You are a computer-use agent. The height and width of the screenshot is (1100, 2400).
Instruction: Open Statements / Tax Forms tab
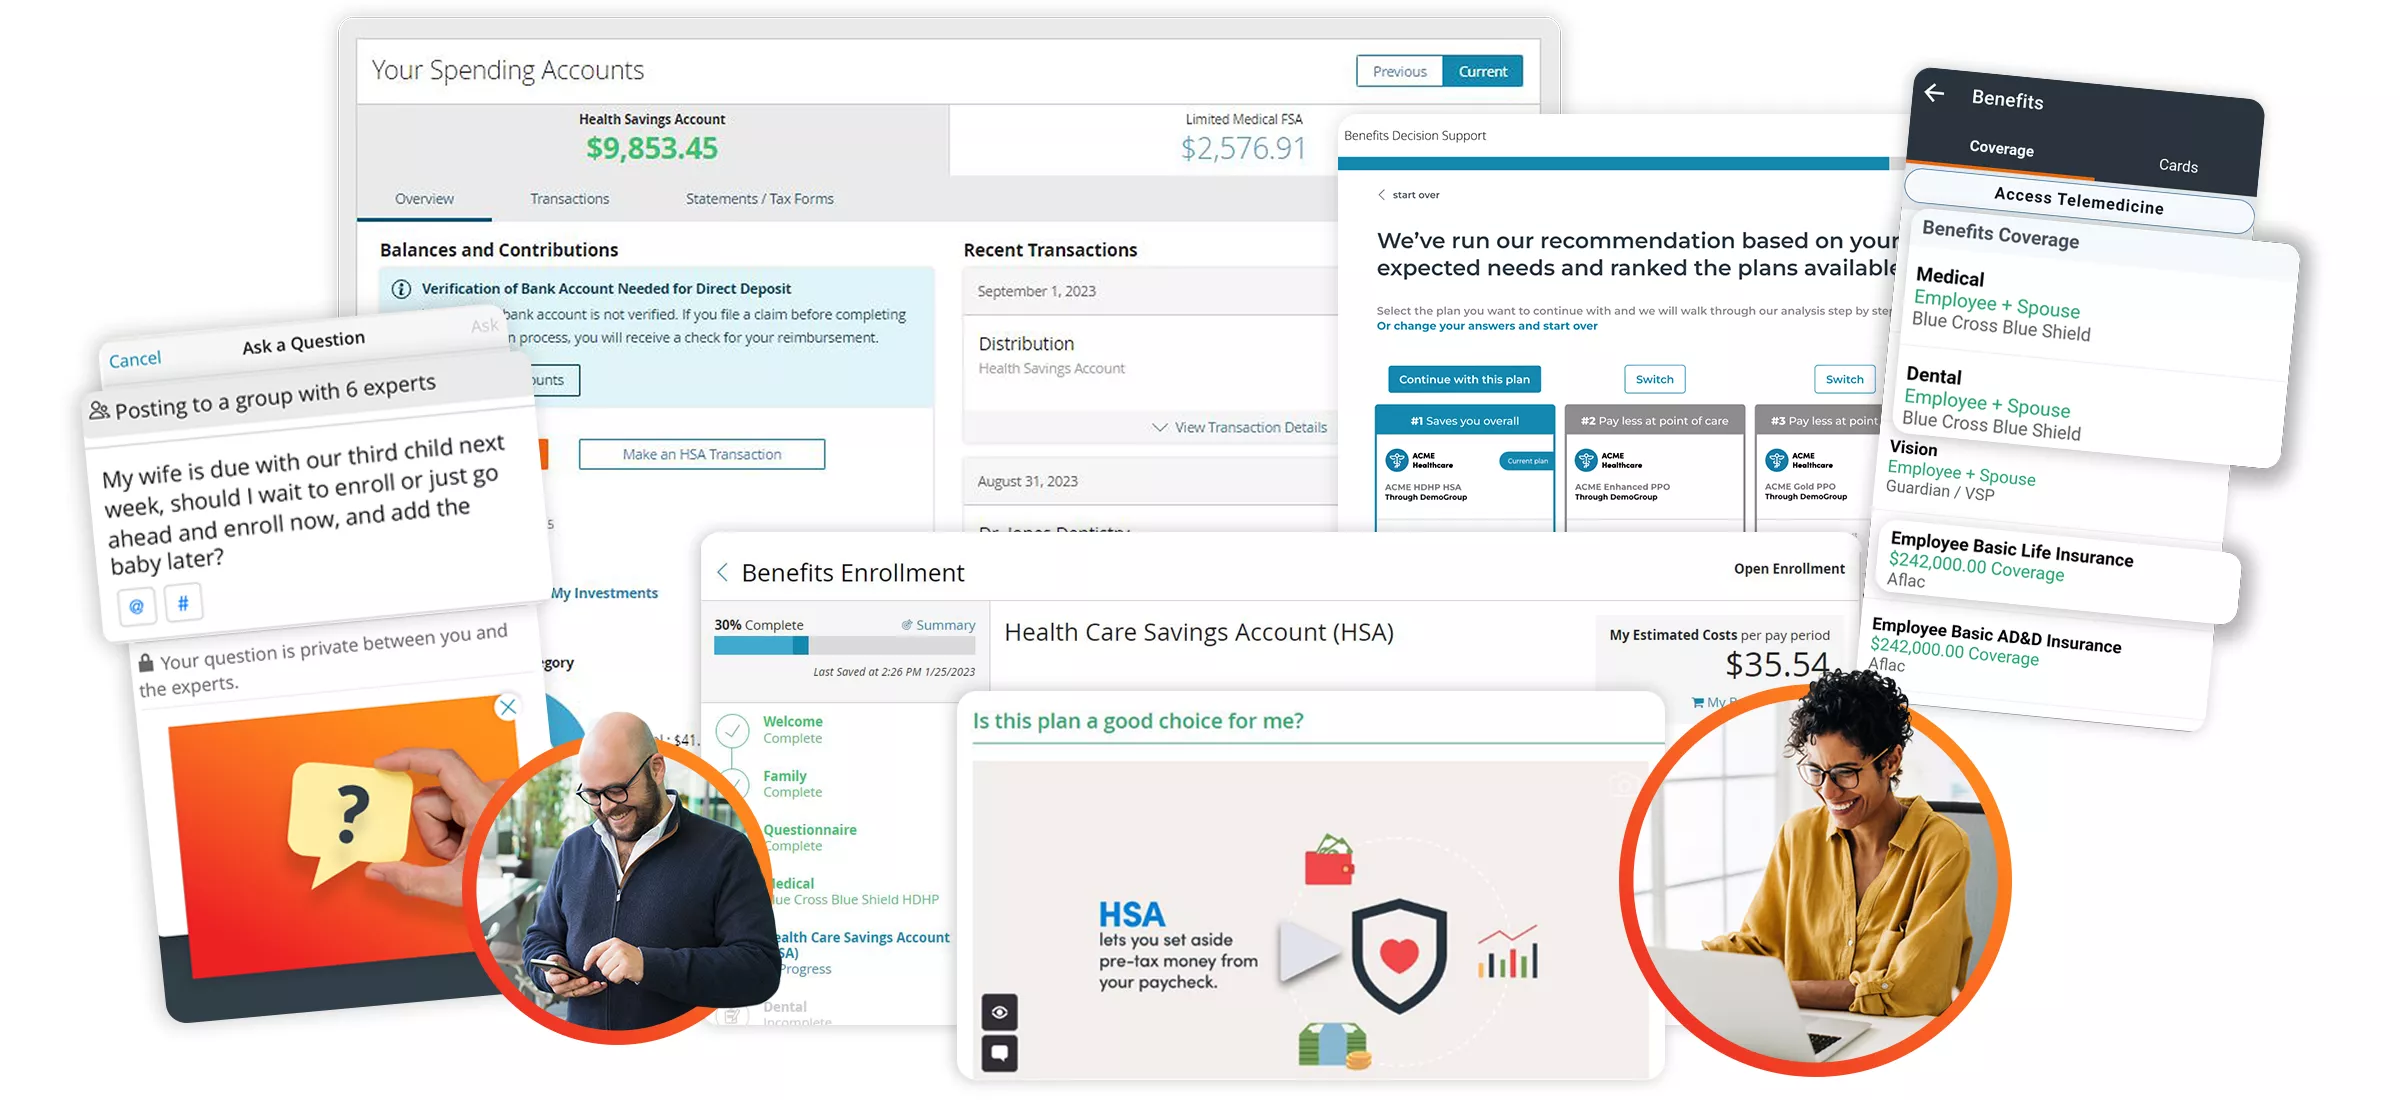761,197
